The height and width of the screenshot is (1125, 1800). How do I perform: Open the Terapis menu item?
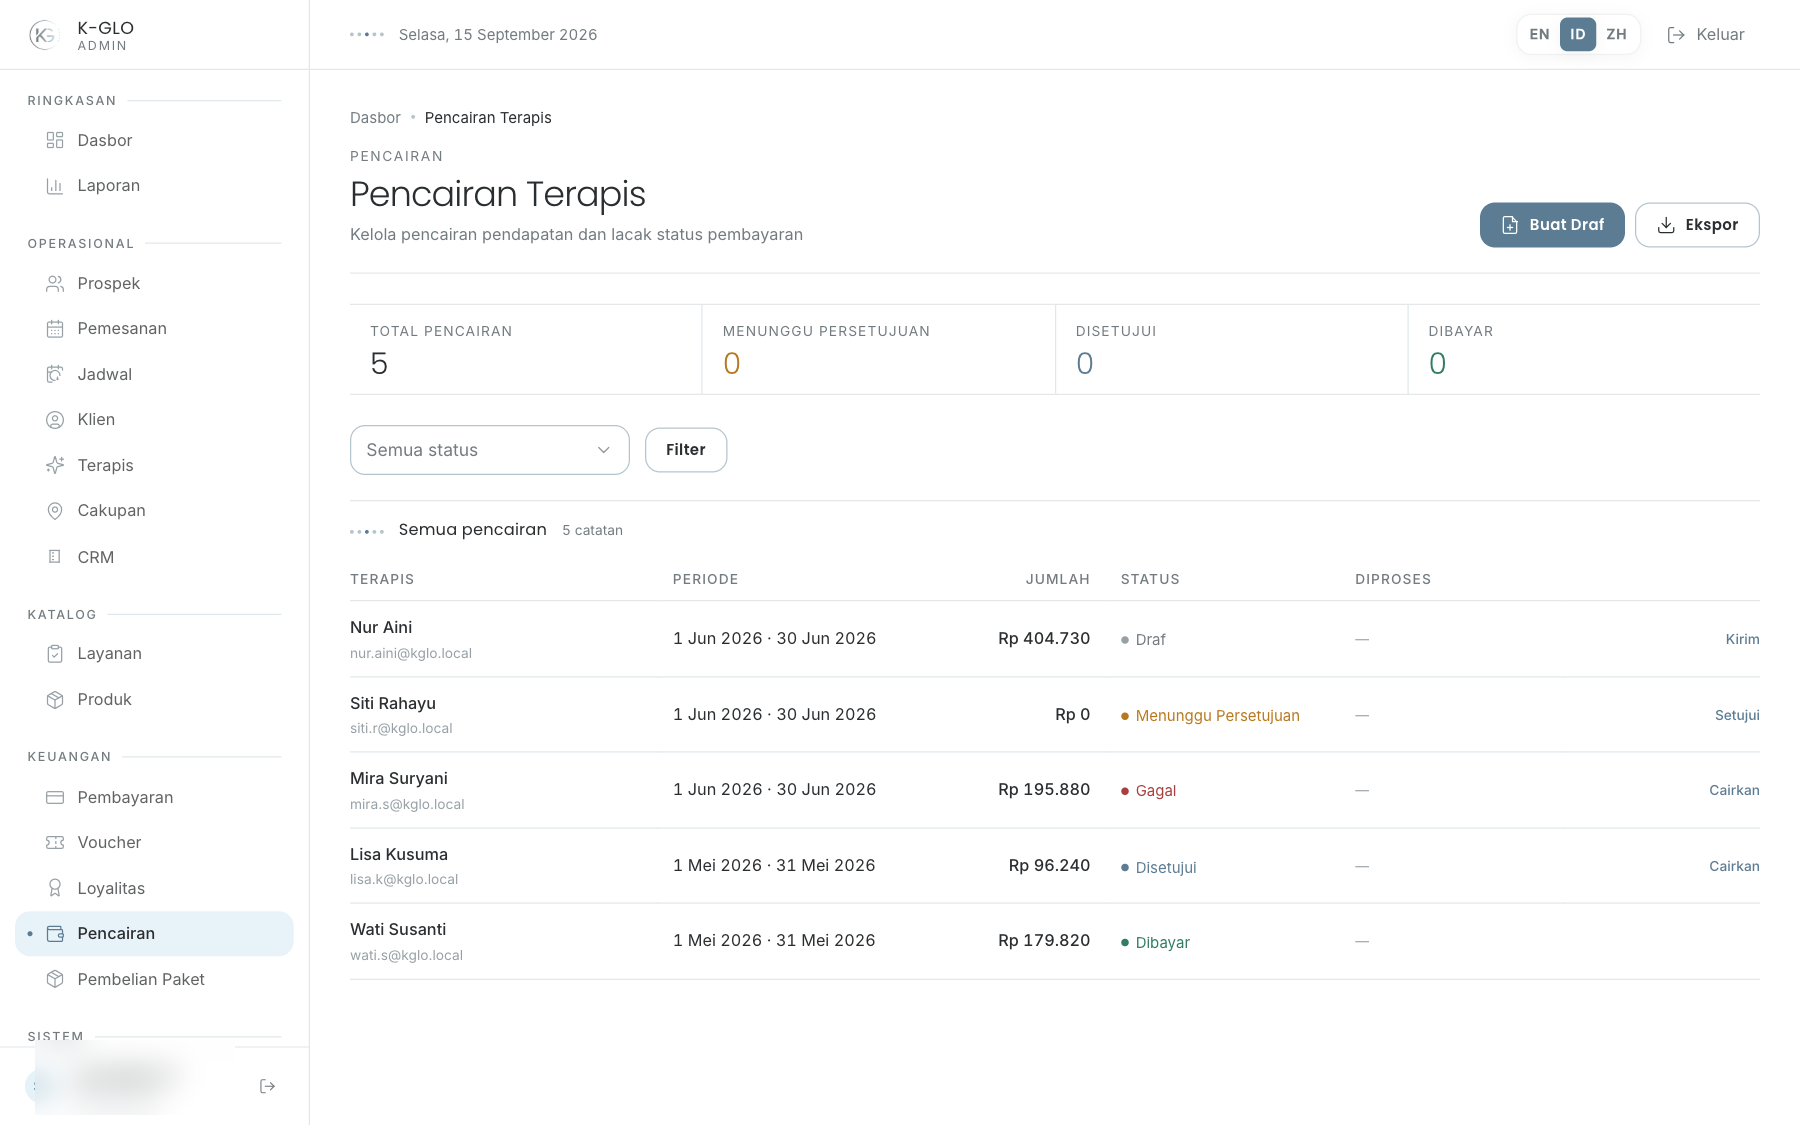[x=154, y=465]
